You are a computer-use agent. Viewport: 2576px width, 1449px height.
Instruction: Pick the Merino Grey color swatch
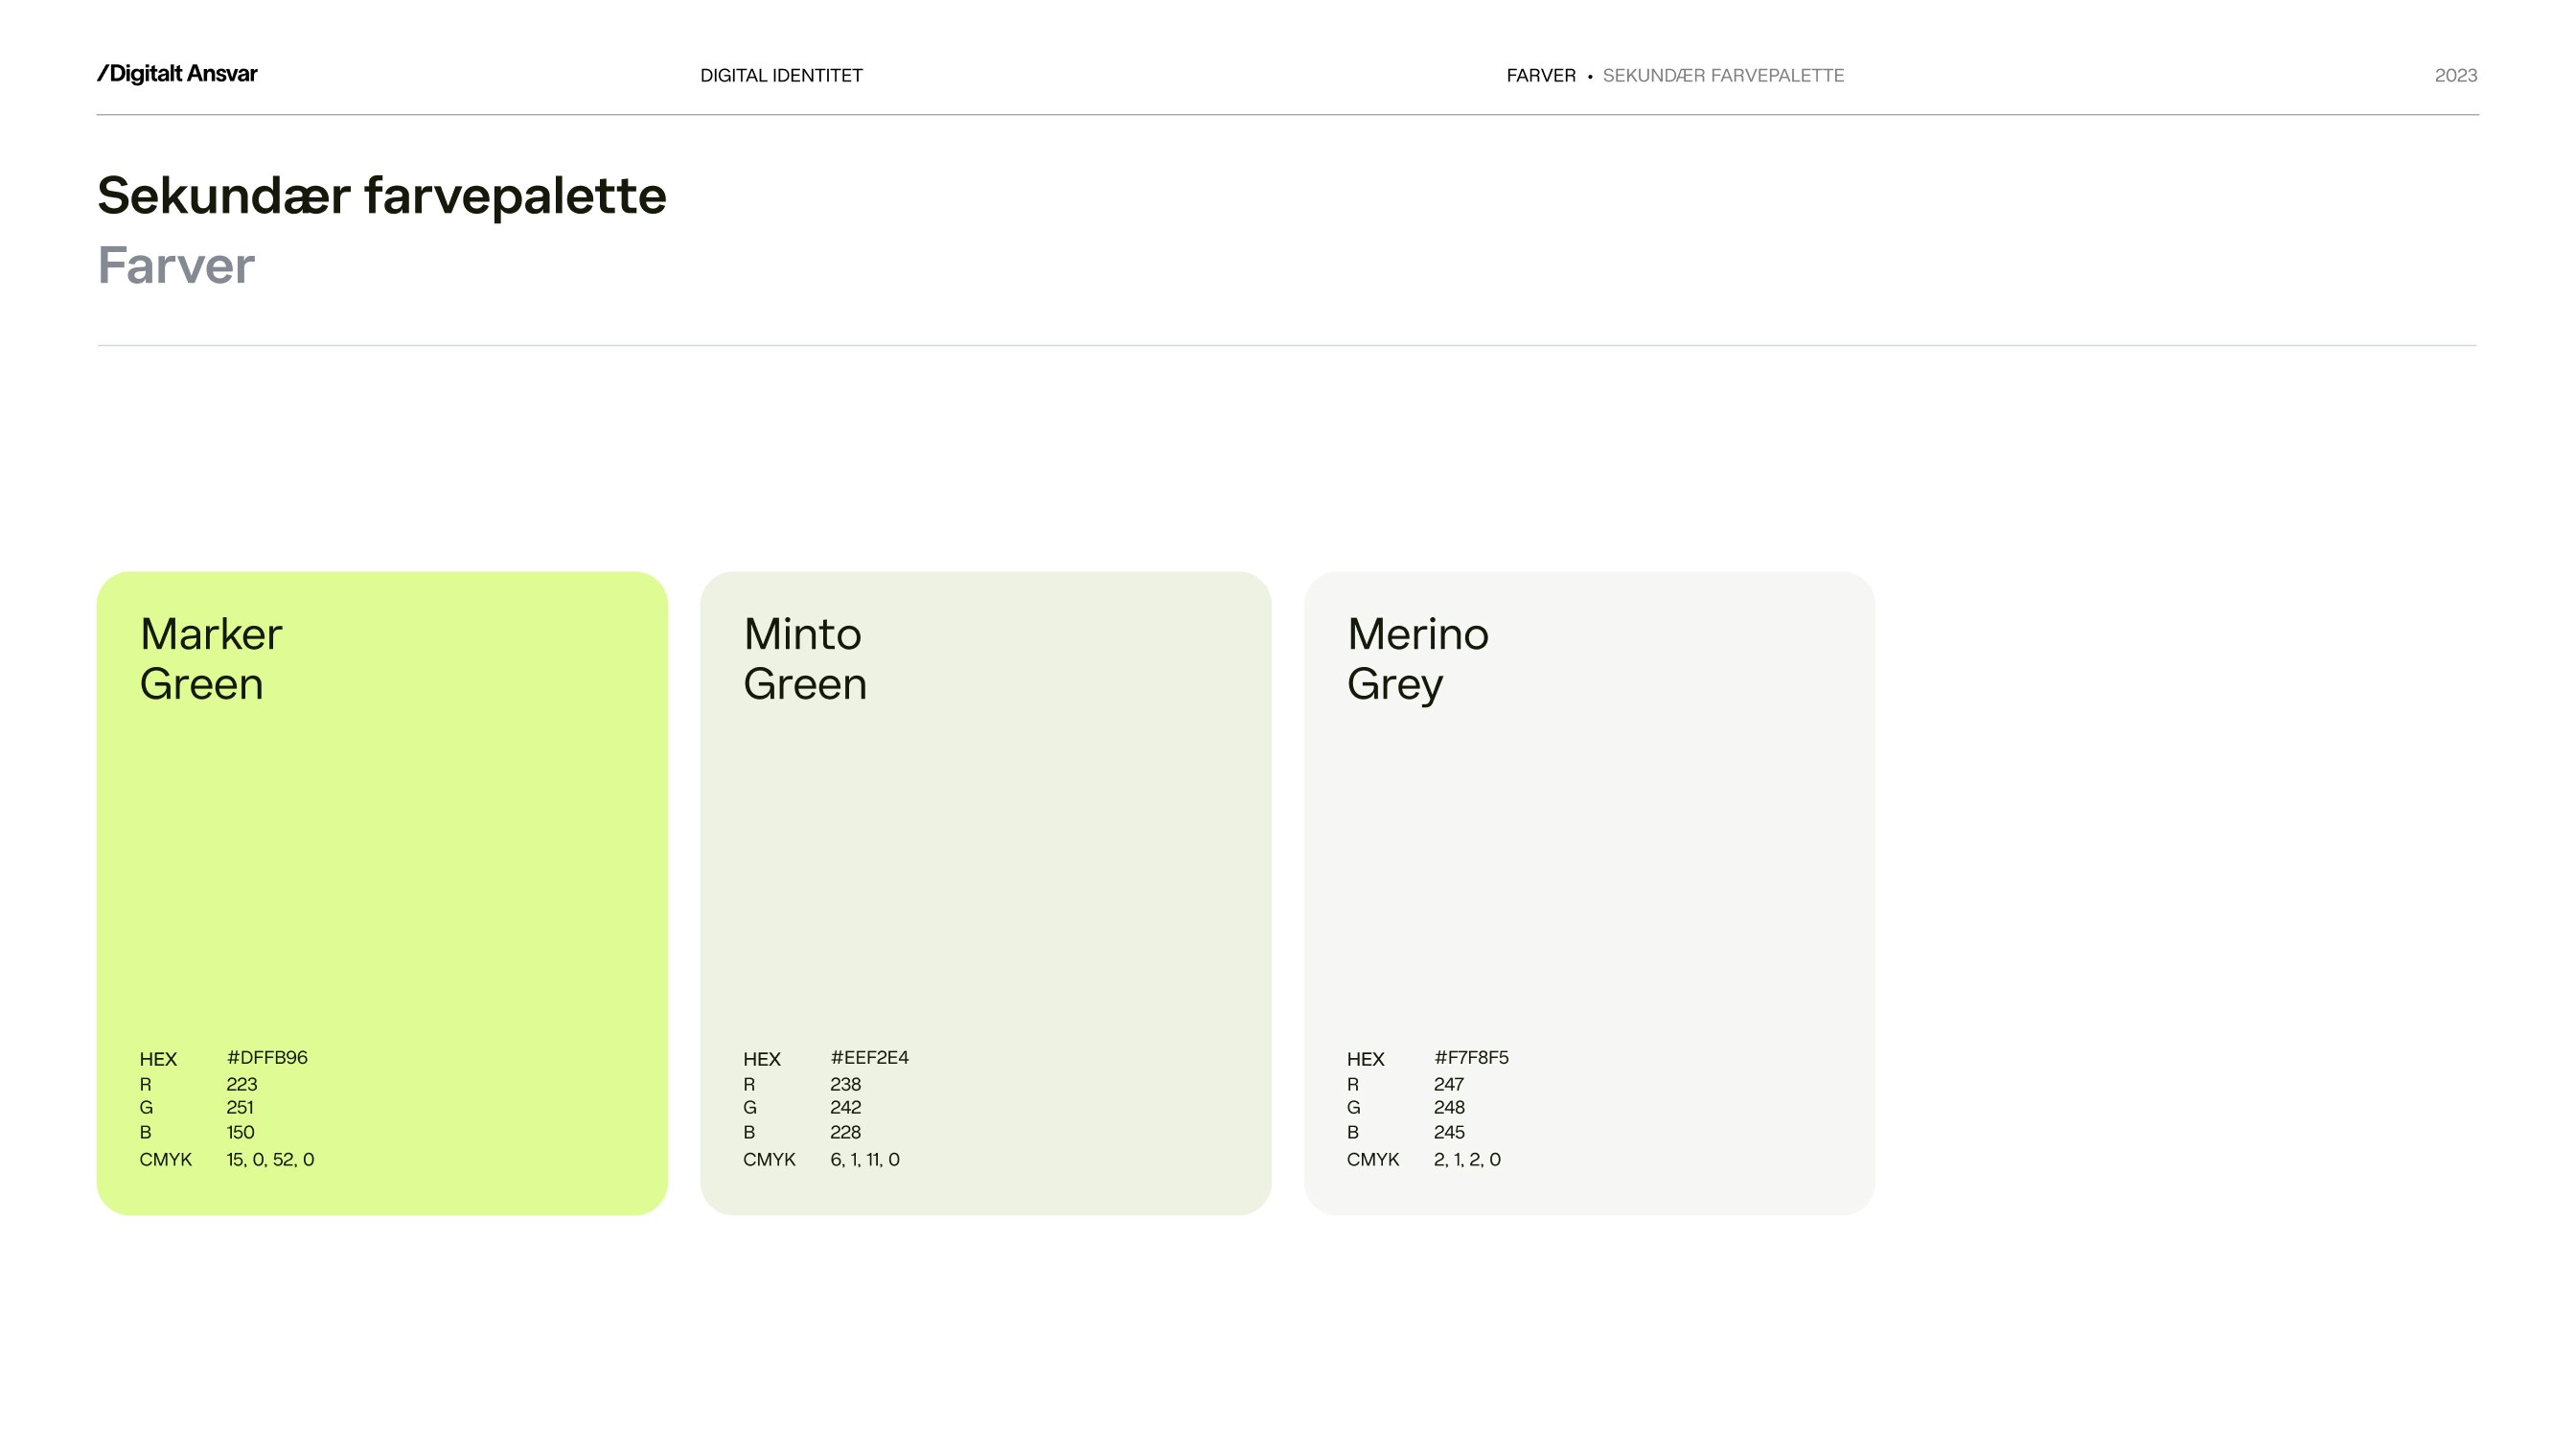pos(1590,893)
